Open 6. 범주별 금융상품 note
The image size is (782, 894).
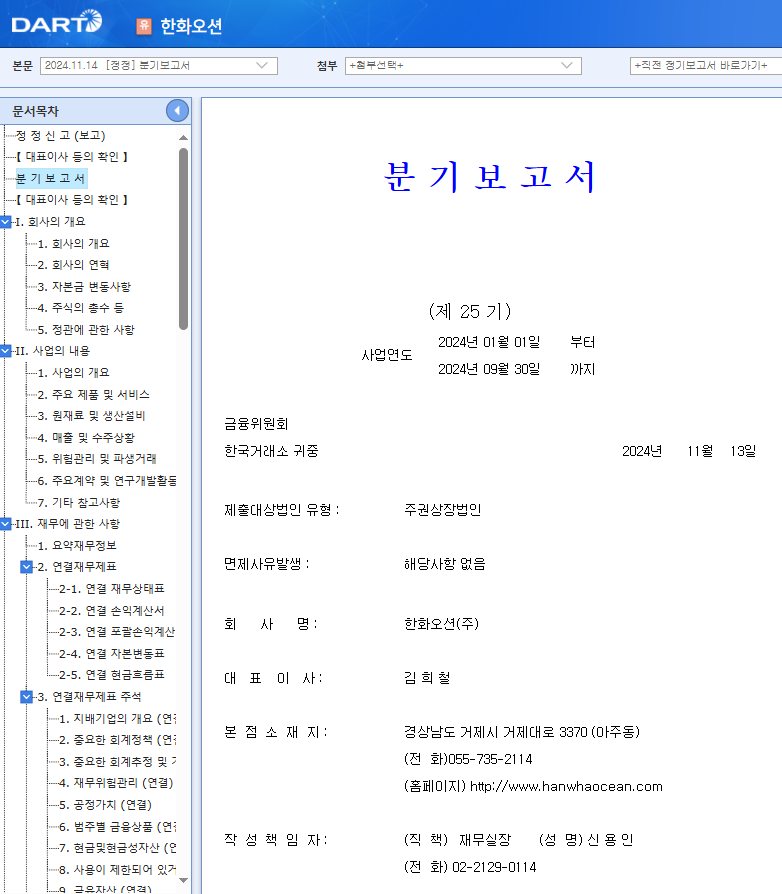tap(117, 827)
